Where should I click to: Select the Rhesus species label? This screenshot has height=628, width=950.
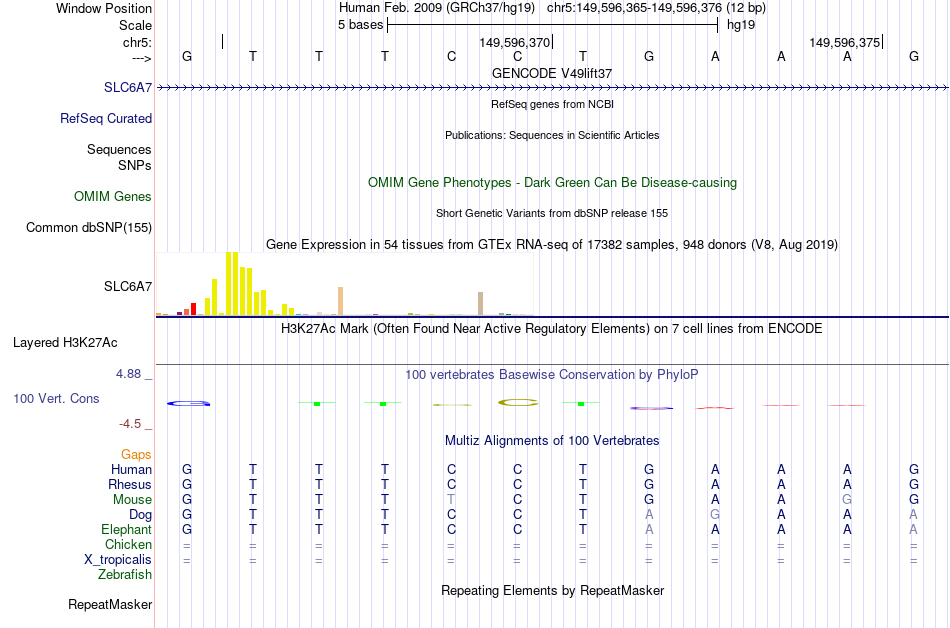pyautogui.click(x=130, y=484)
